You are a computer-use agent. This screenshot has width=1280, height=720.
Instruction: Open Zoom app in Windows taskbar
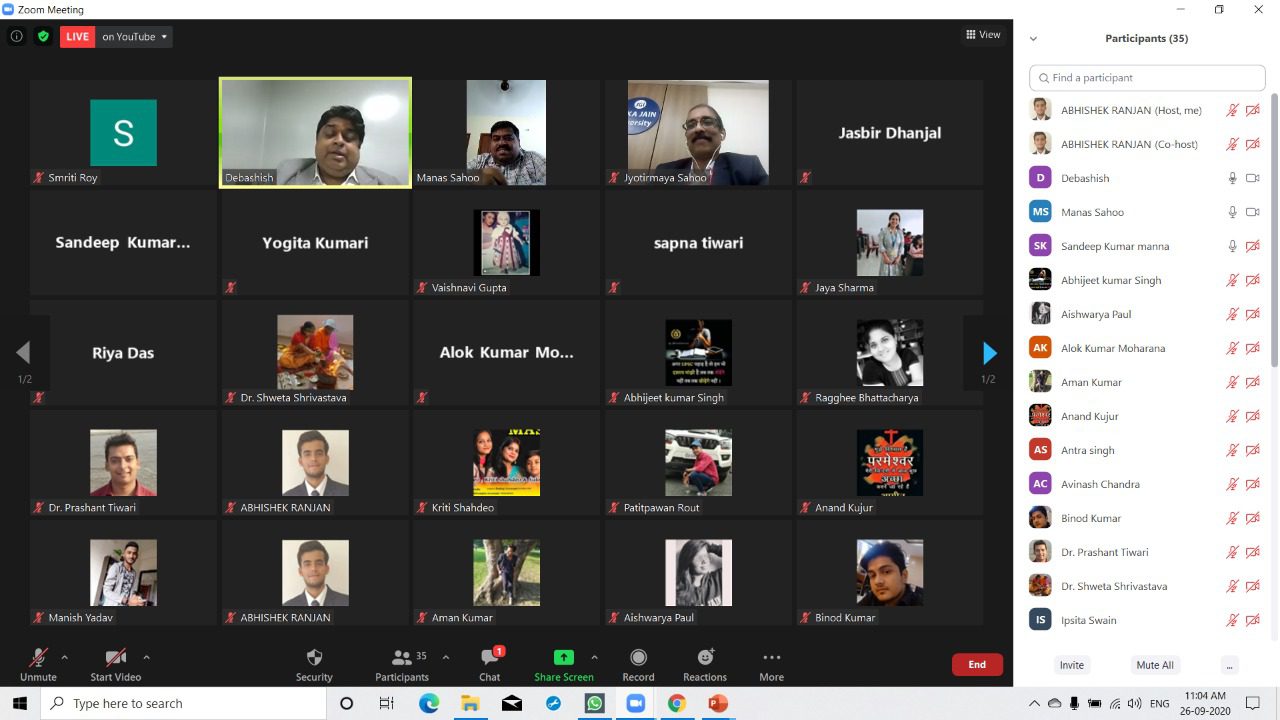coord(636,703)
